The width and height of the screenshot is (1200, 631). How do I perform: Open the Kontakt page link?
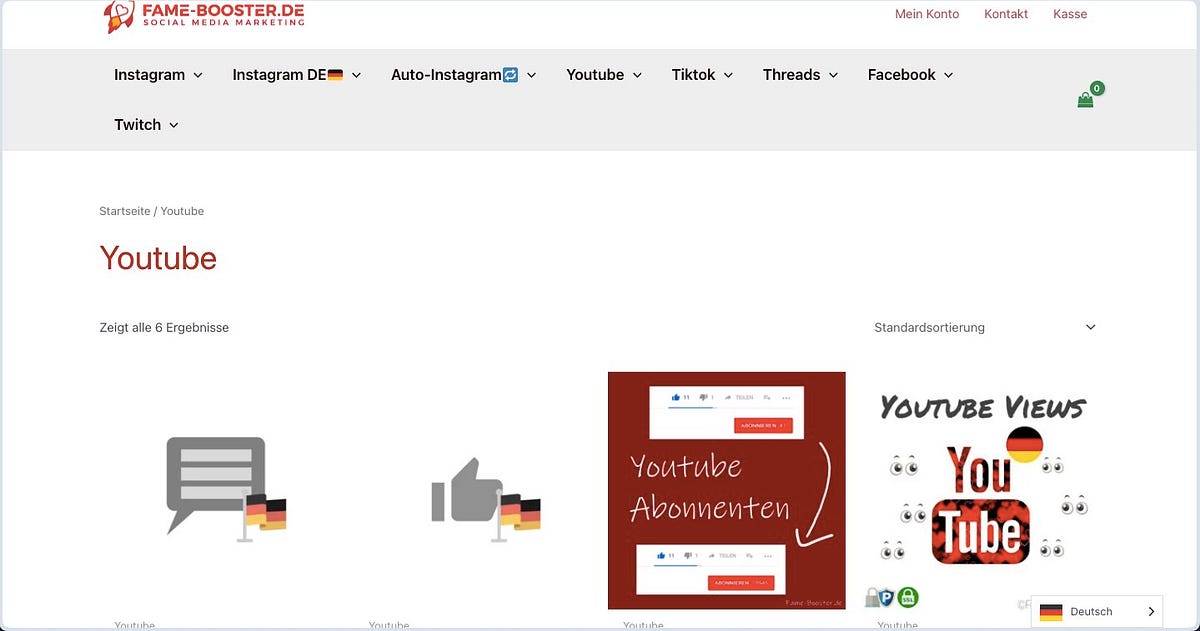(1006, 14)
